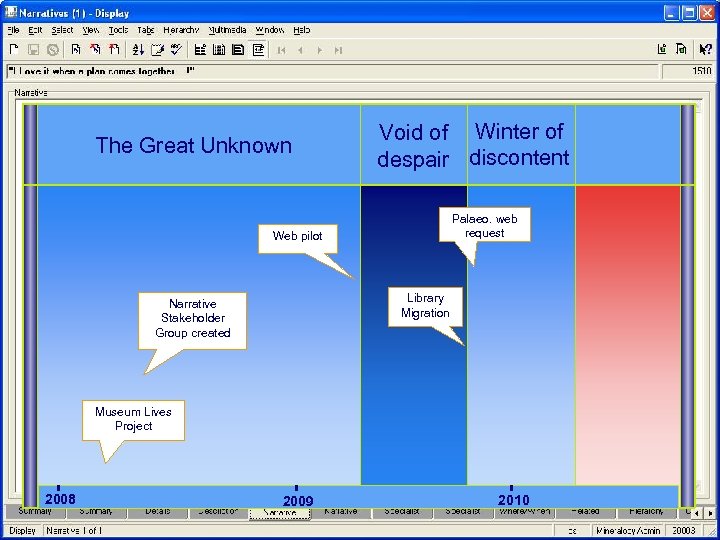Viewport: 720px width, 540px height.
Task: Open the Tools menu
Action: (118, 30)
